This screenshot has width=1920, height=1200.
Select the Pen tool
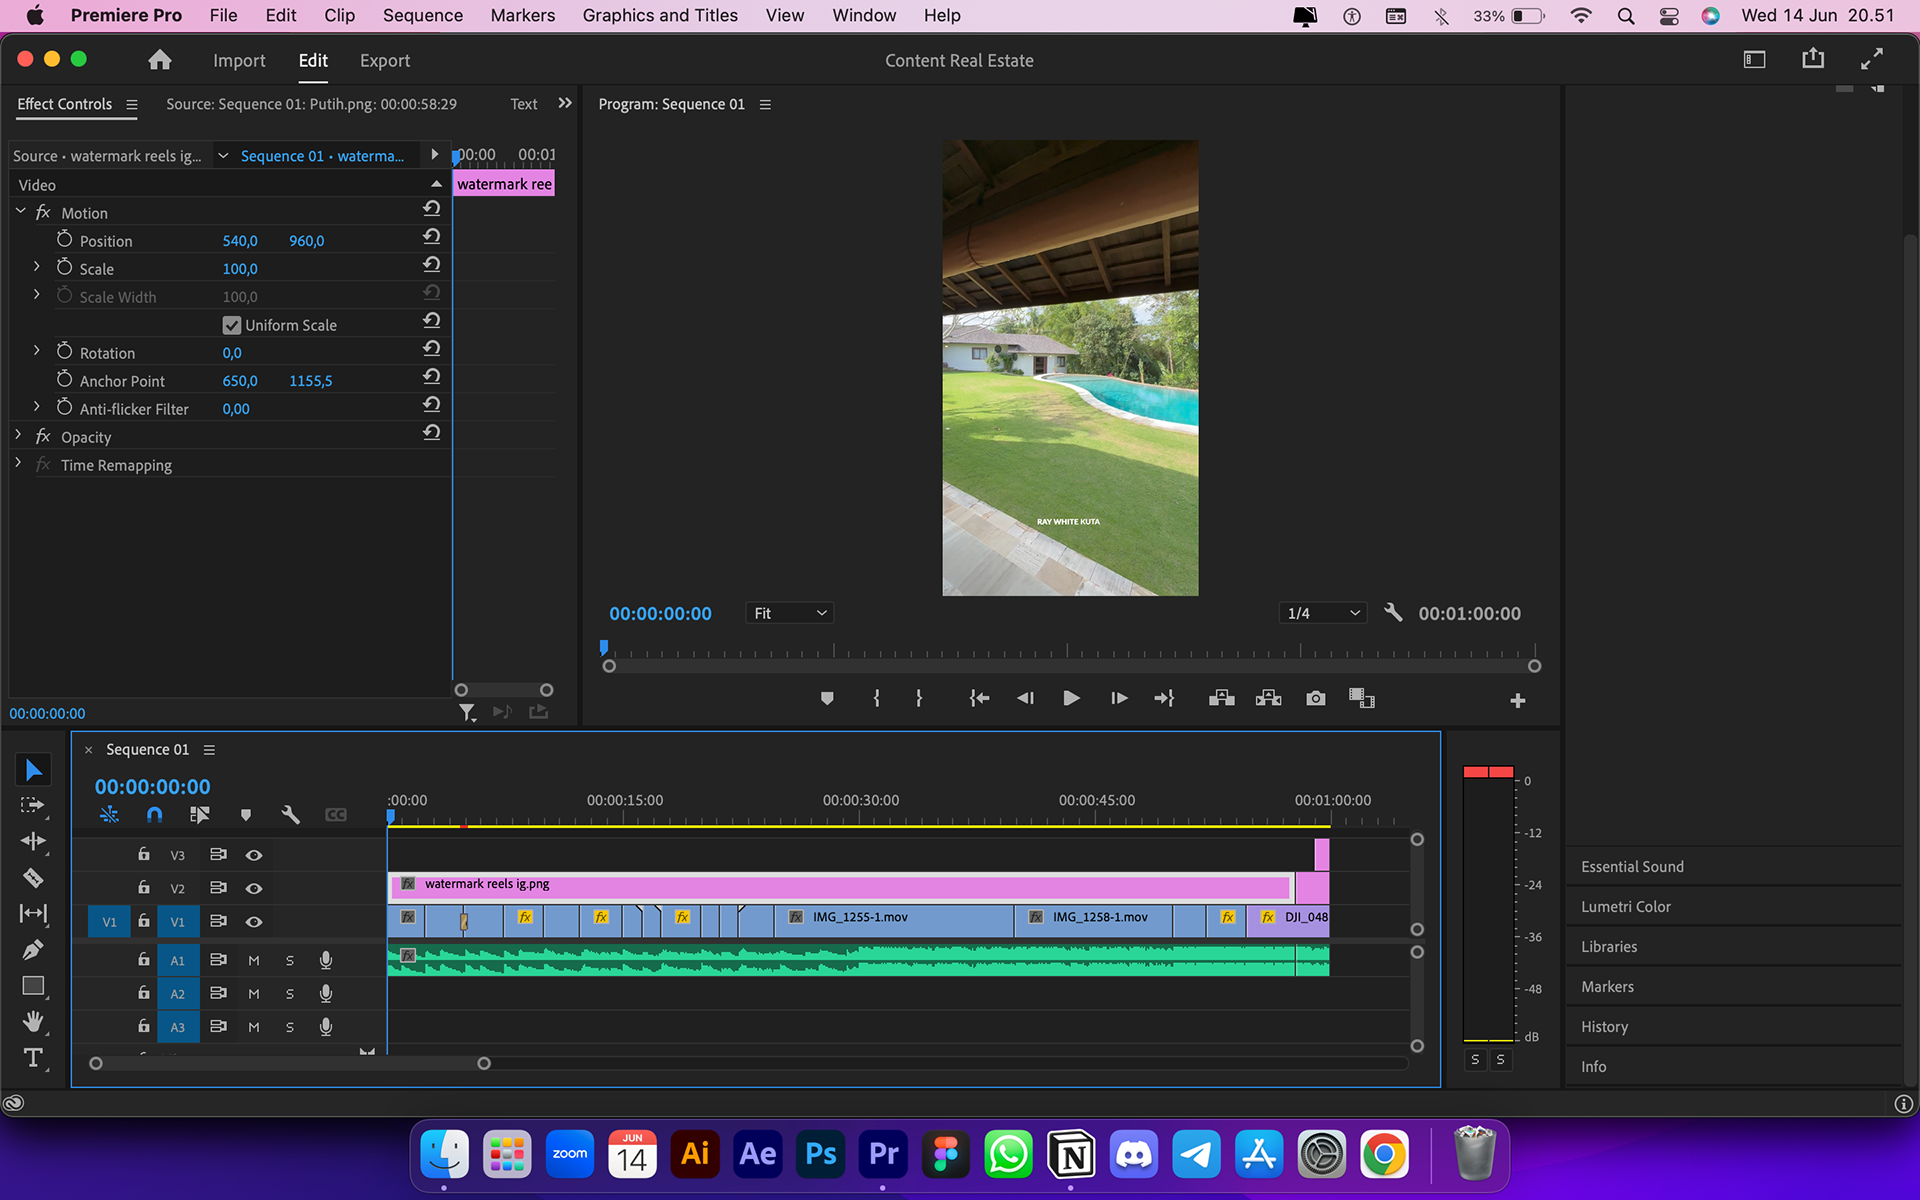(33, 950)
